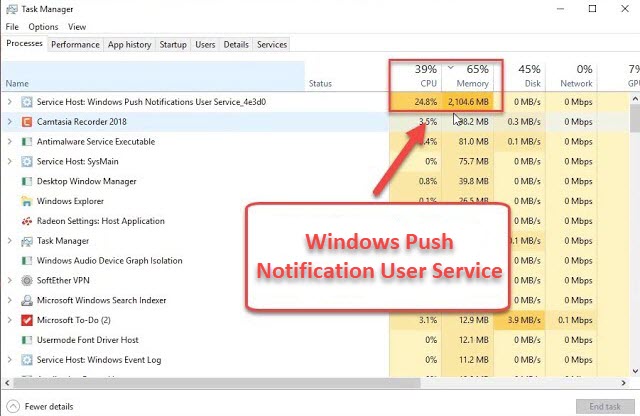This screenshot has width=640, height=416.
Task: Click the horizontal scrollbar thumb
Action: [x=217, y=383]
